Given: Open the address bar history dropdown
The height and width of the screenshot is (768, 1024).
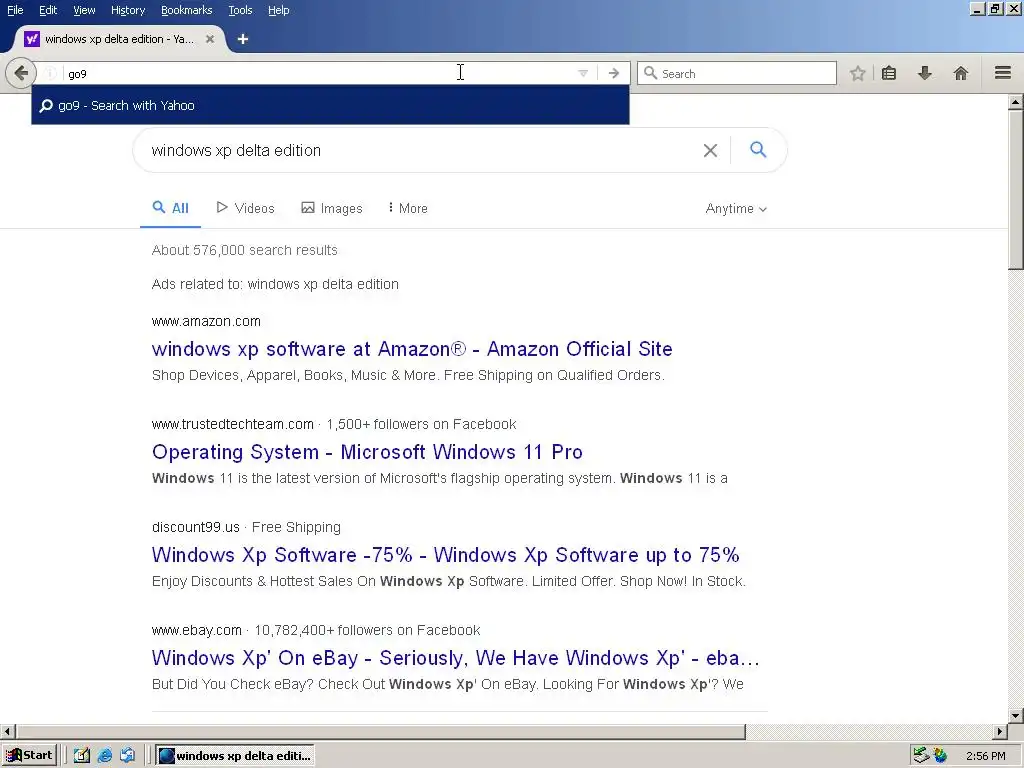Looking at the screenshot, I should [x=583, y=73].
